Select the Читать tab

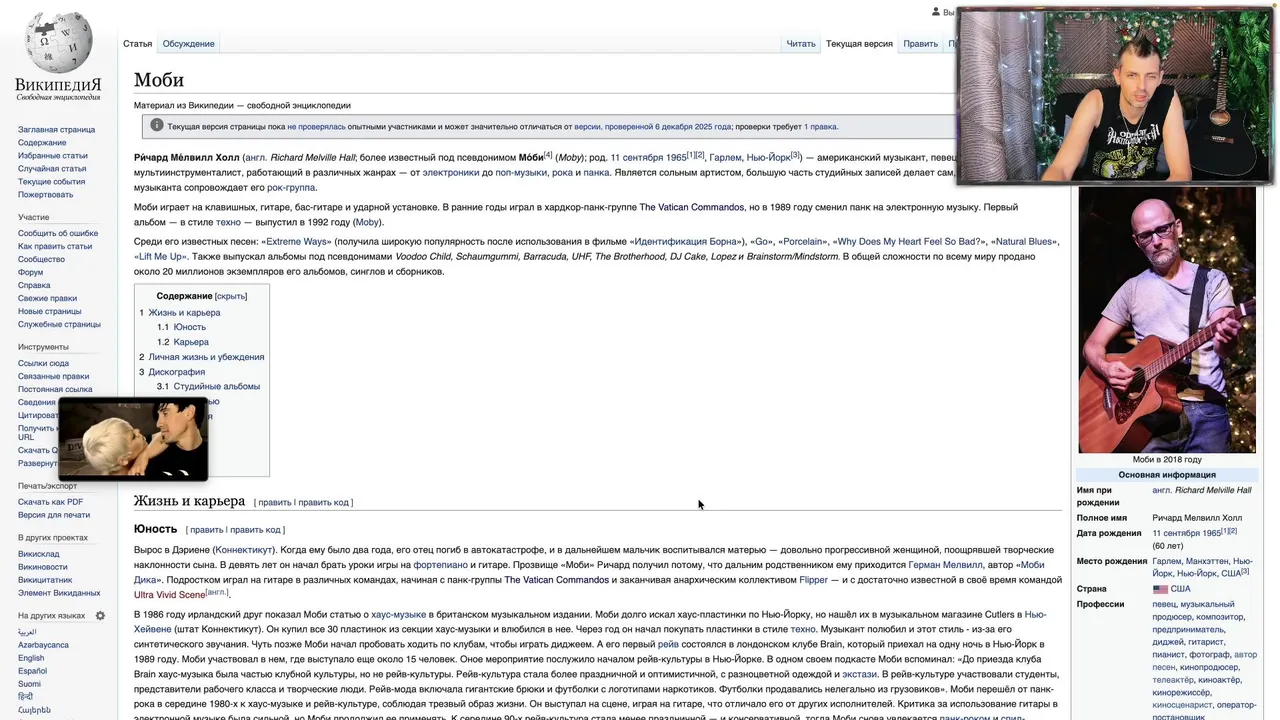[x=801, y=44]
